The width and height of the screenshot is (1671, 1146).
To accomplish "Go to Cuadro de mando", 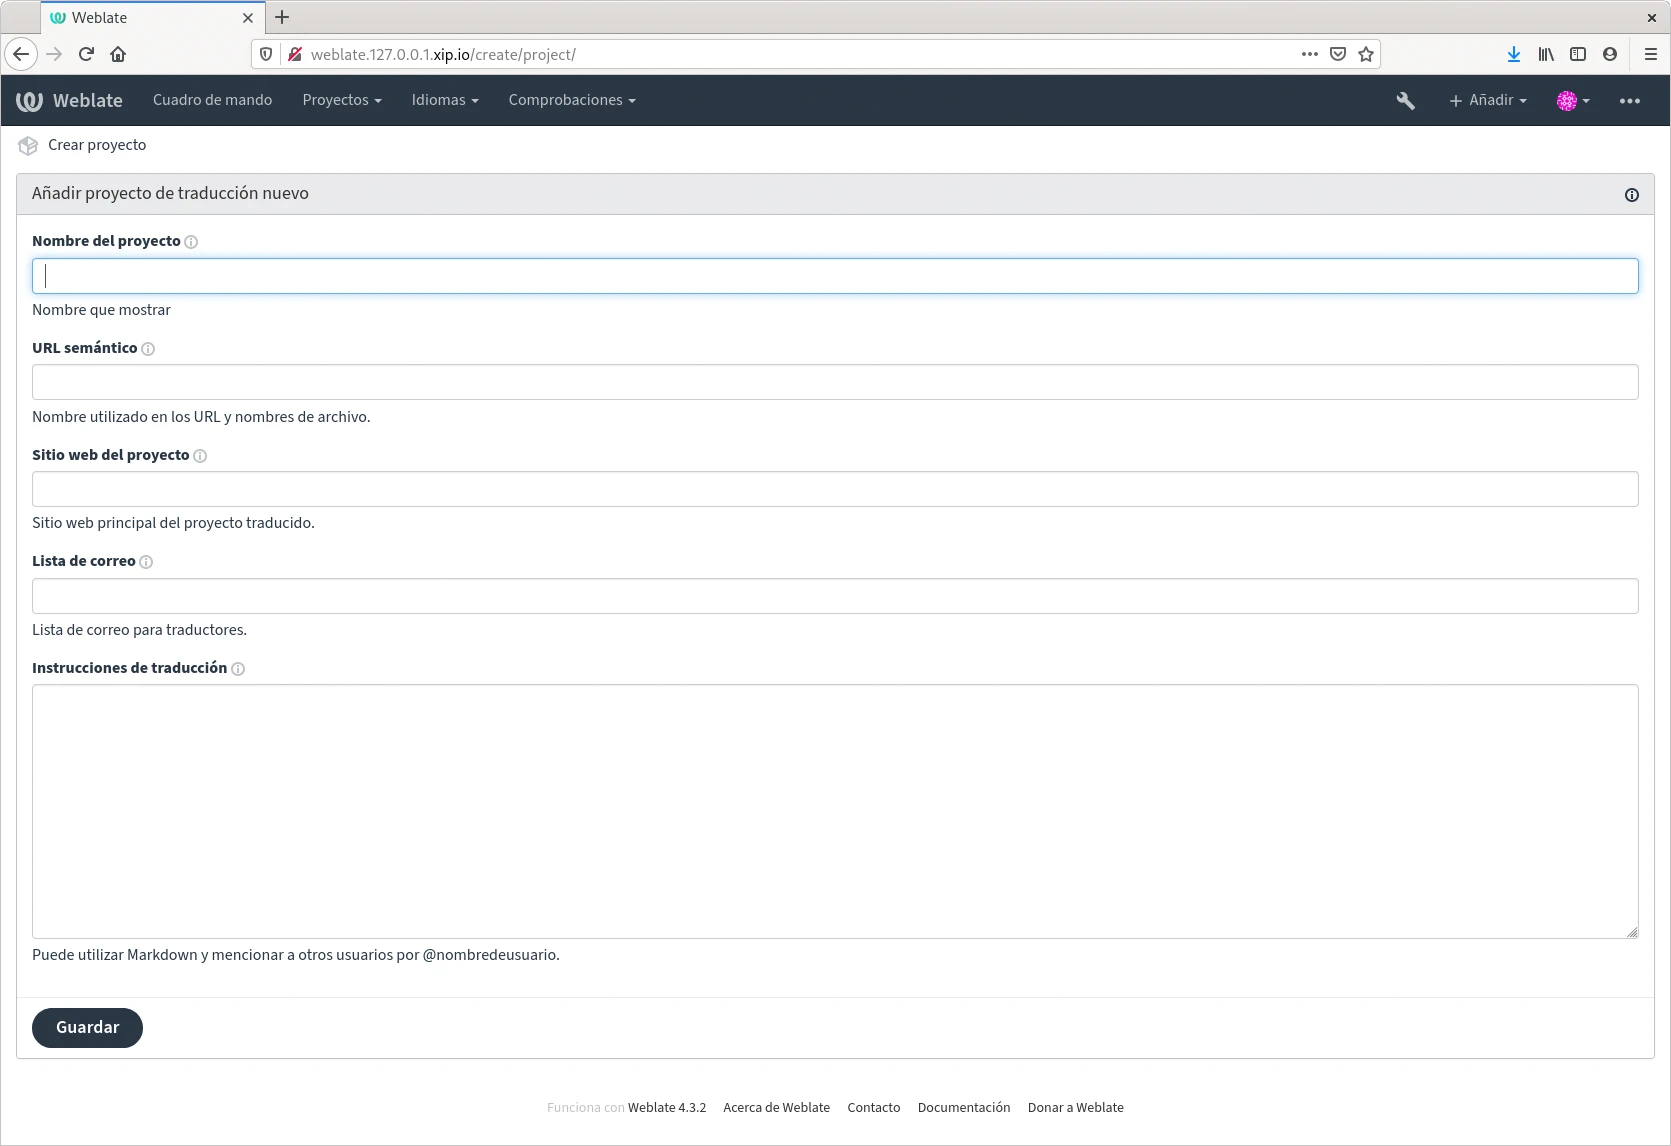I will pyautogui.click(x=212, y=100).
